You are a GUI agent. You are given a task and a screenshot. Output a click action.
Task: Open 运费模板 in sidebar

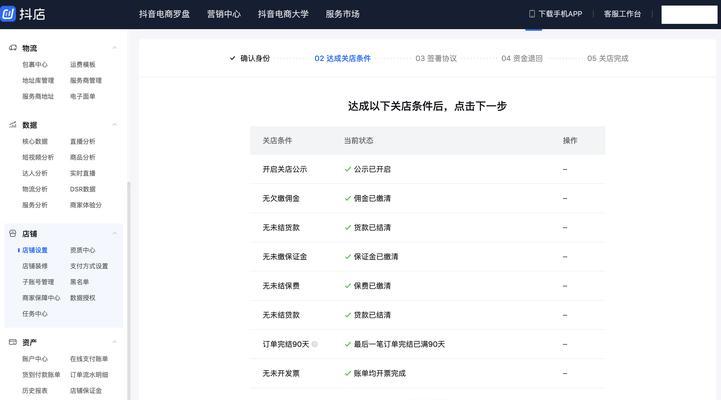click(x=83, y=64)
